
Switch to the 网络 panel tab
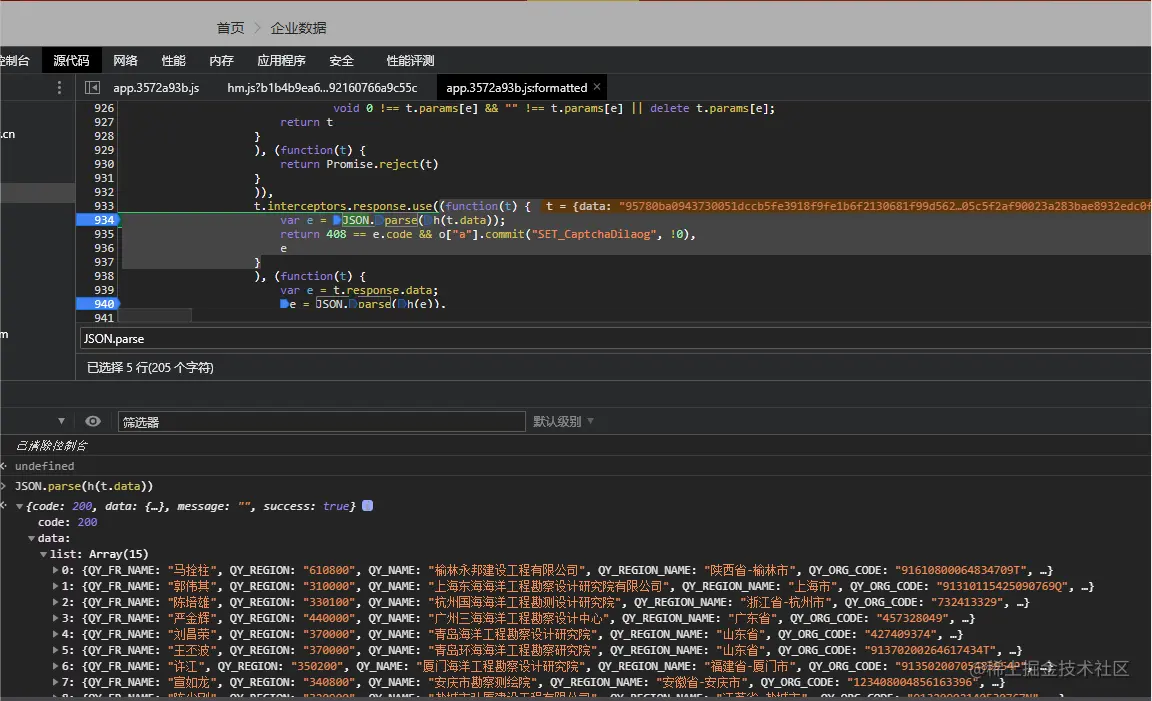tap(125, 61)
